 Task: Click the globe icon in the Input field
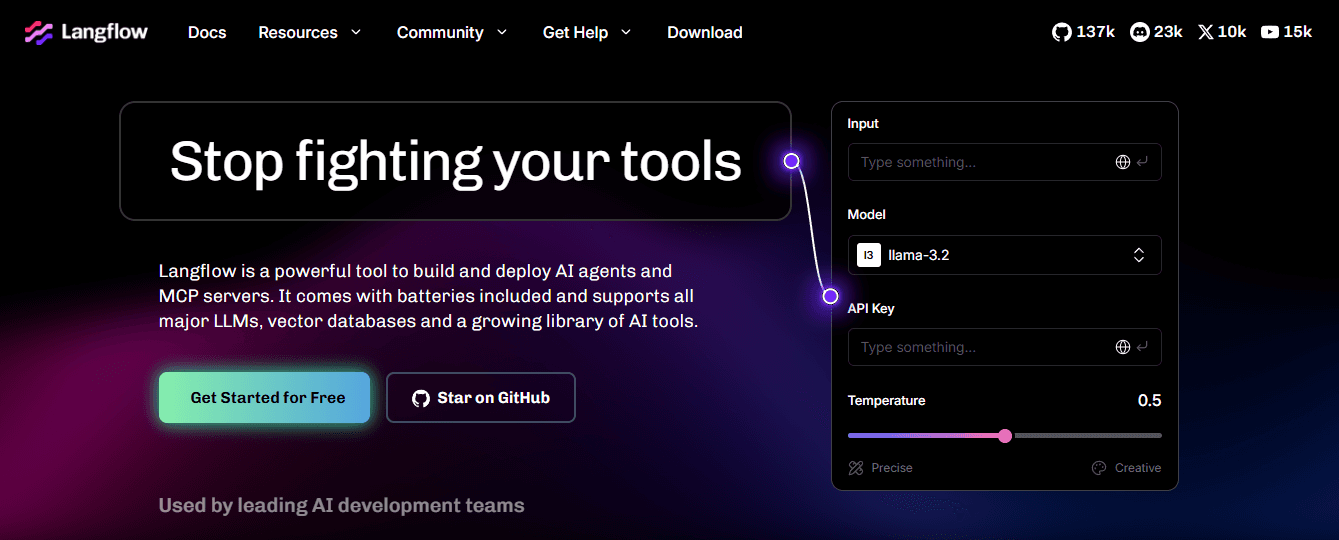click(1123, 162)
